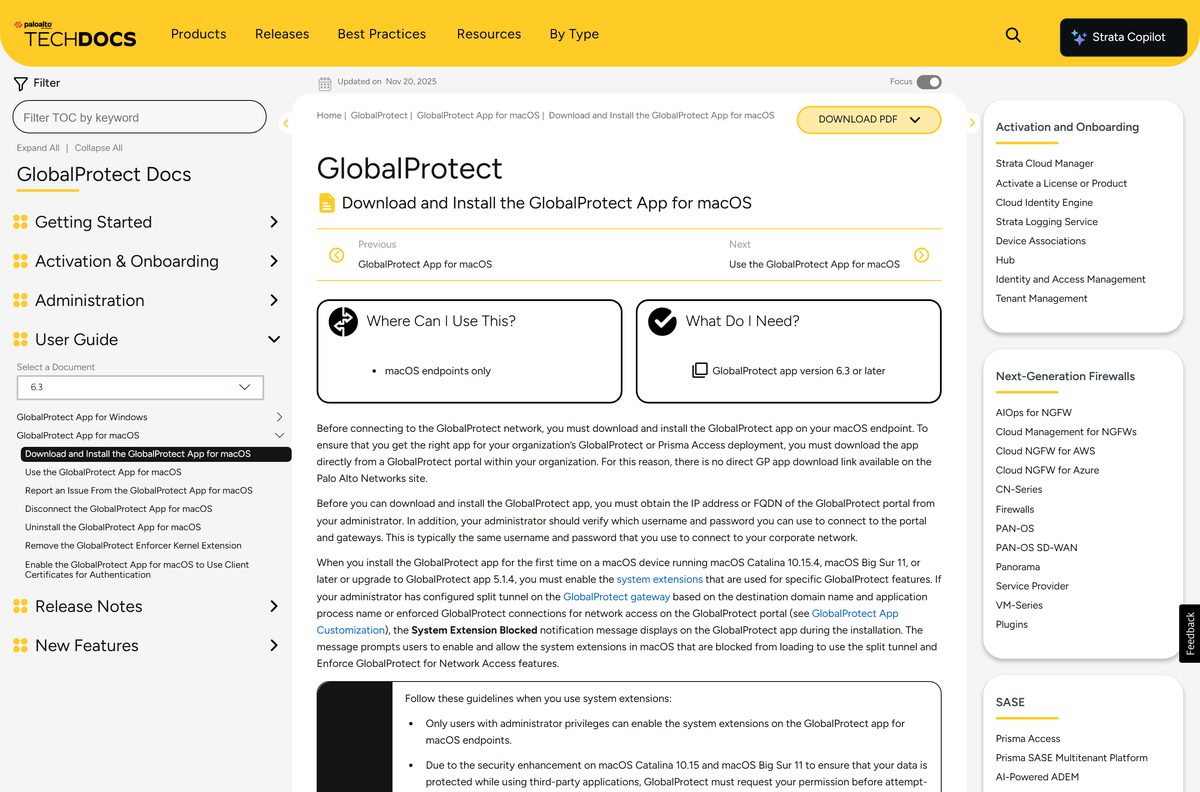Open the system extensions link
The height and width of the screenshot is (792, 1200).
pyautogui.click(x=659, y=579)
